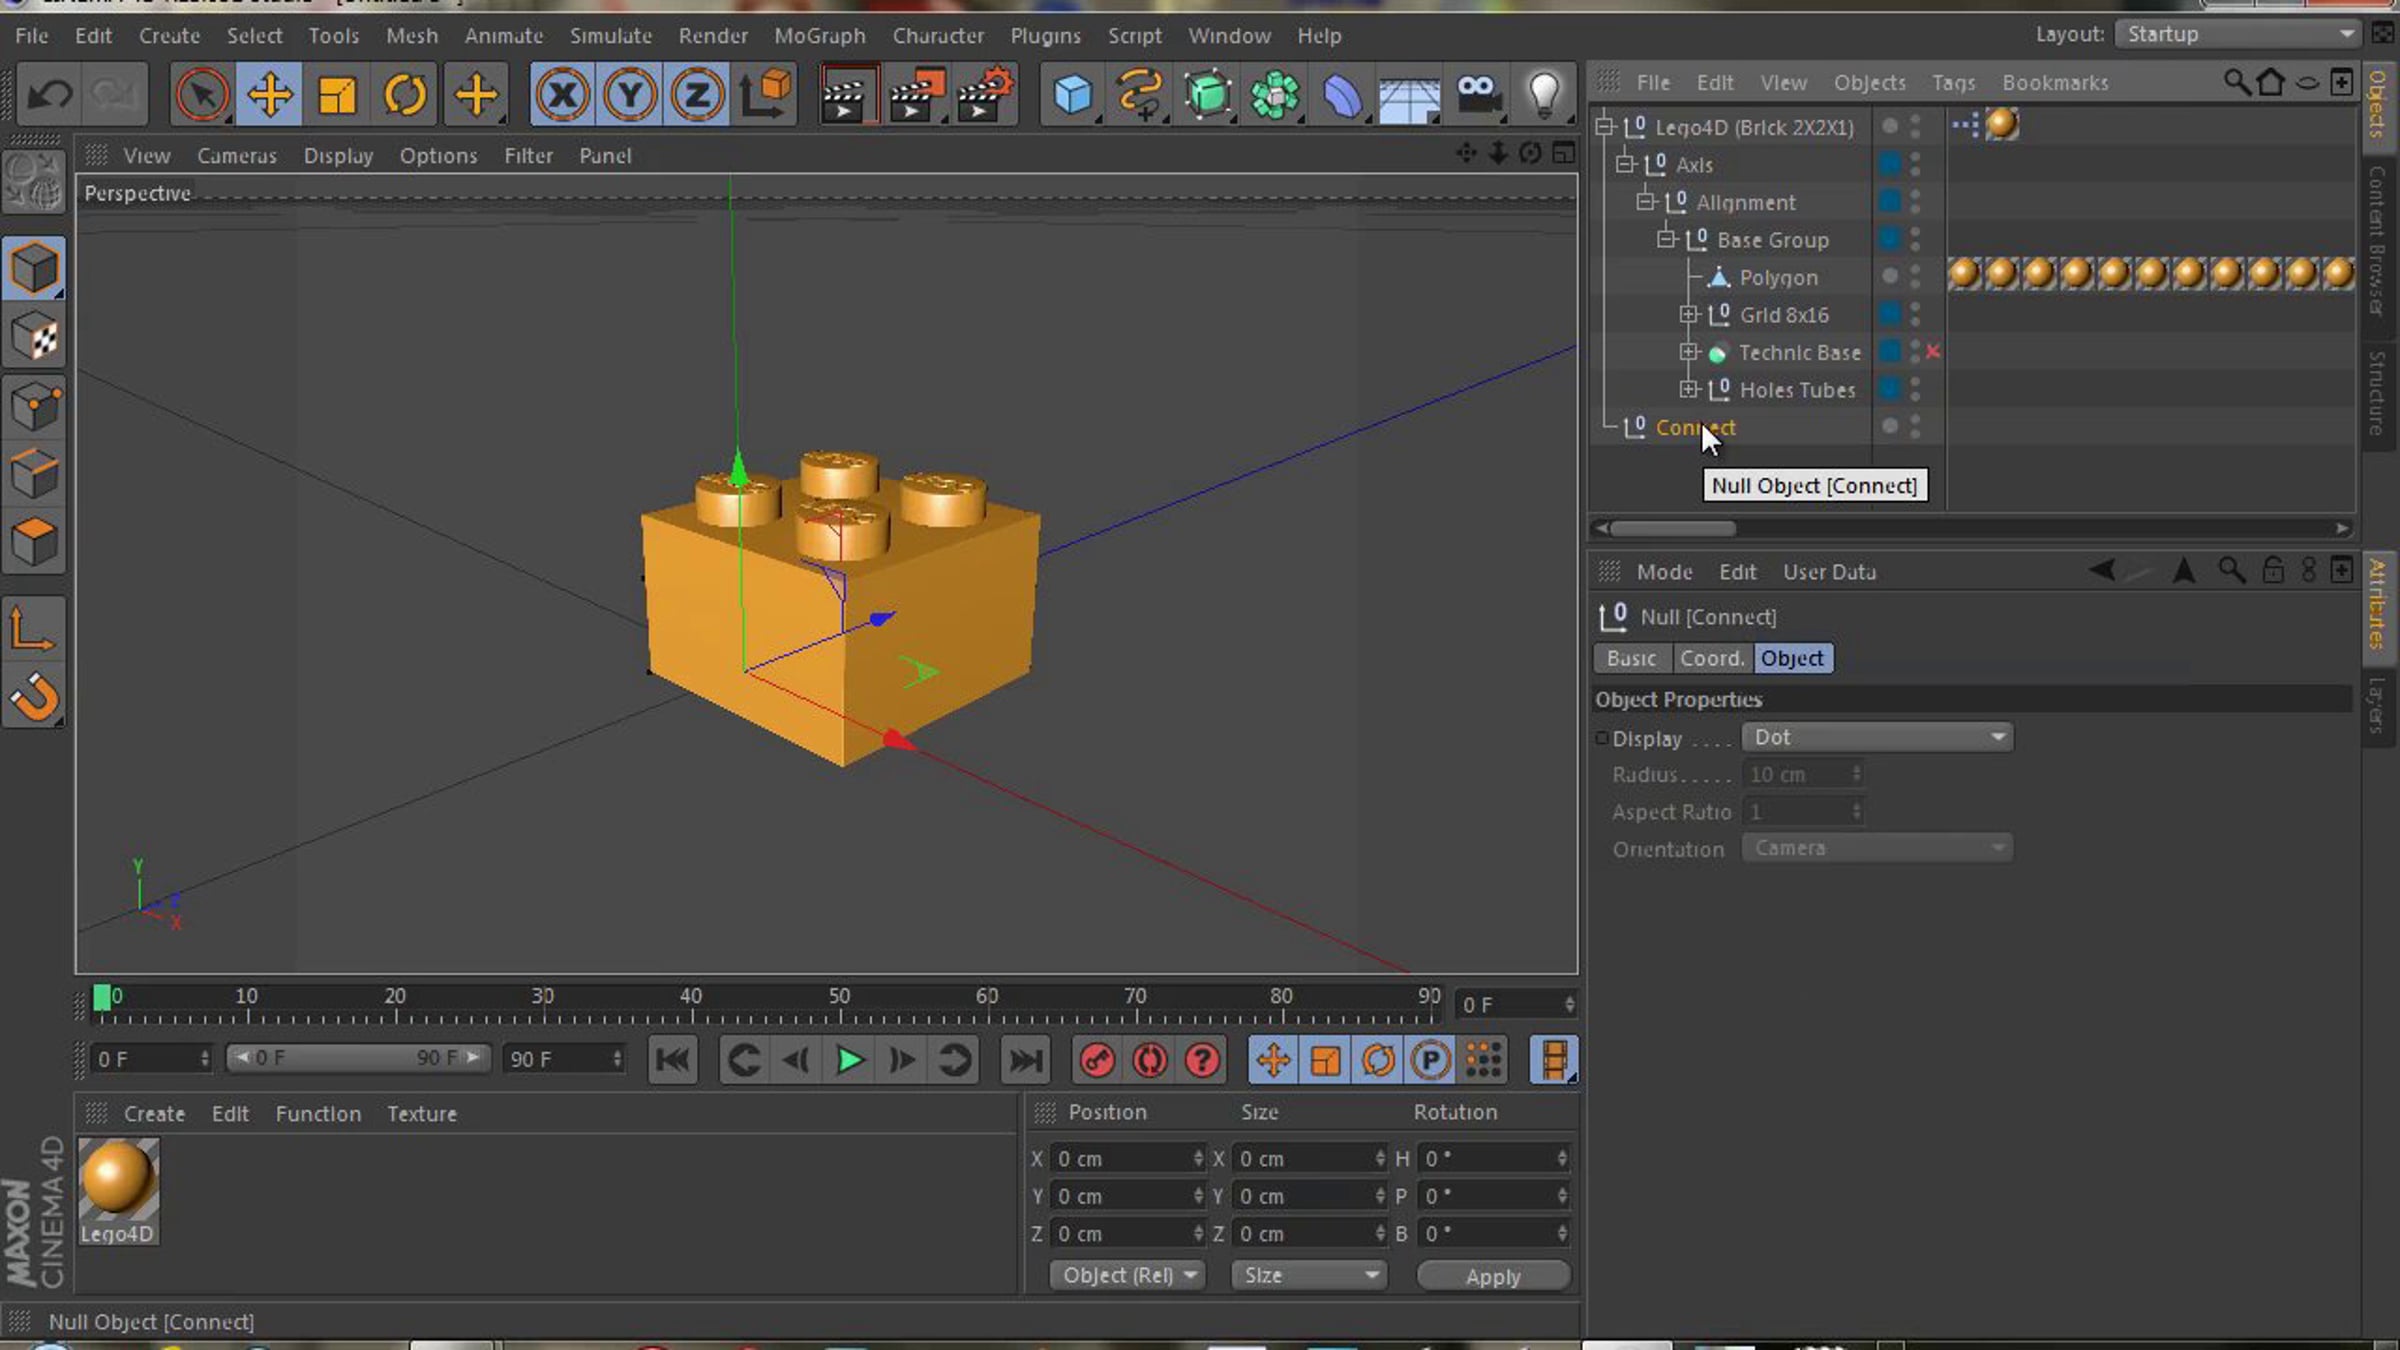This screenshot has height=1350, width=2400.
Task: Toggle the X axis lock
Action: 563,95
